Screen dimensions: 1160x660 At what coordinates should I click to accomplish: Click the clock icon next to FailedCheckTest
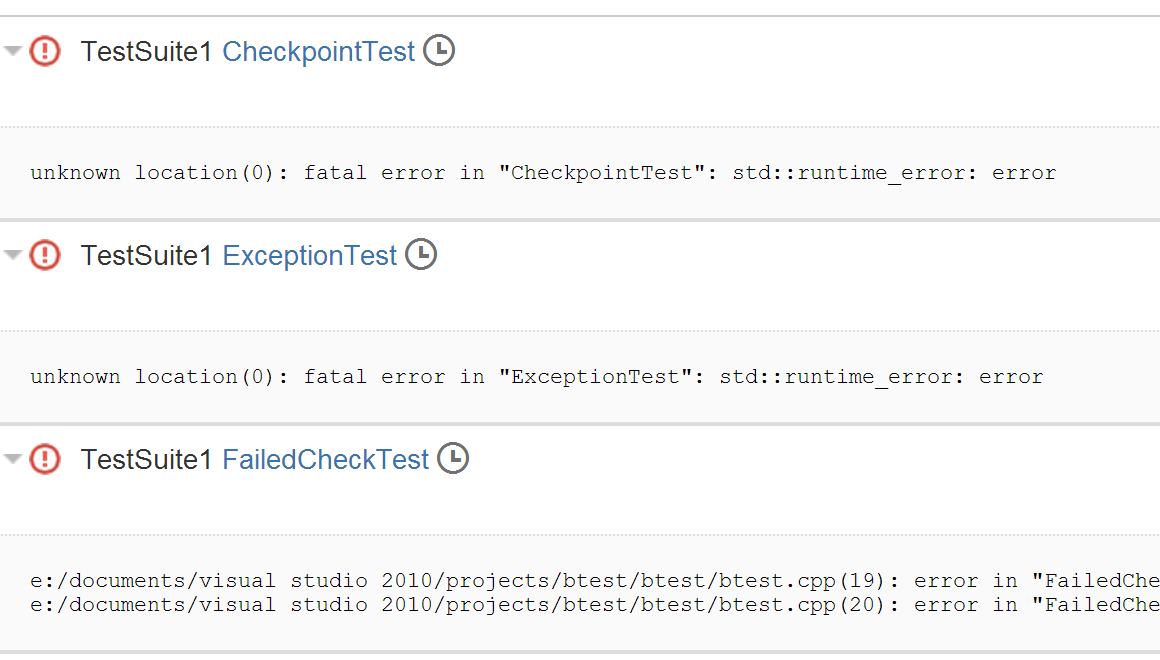[453, 458]
